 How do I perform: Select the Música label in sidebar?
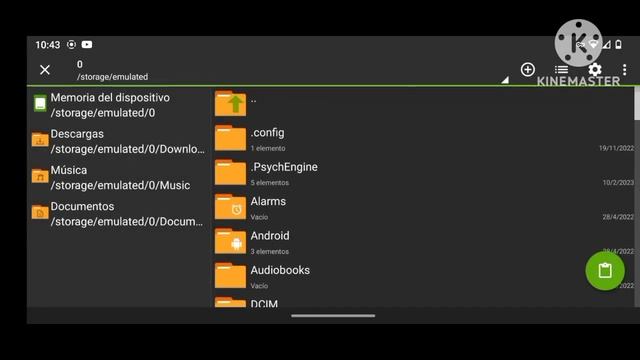[69, 170]
